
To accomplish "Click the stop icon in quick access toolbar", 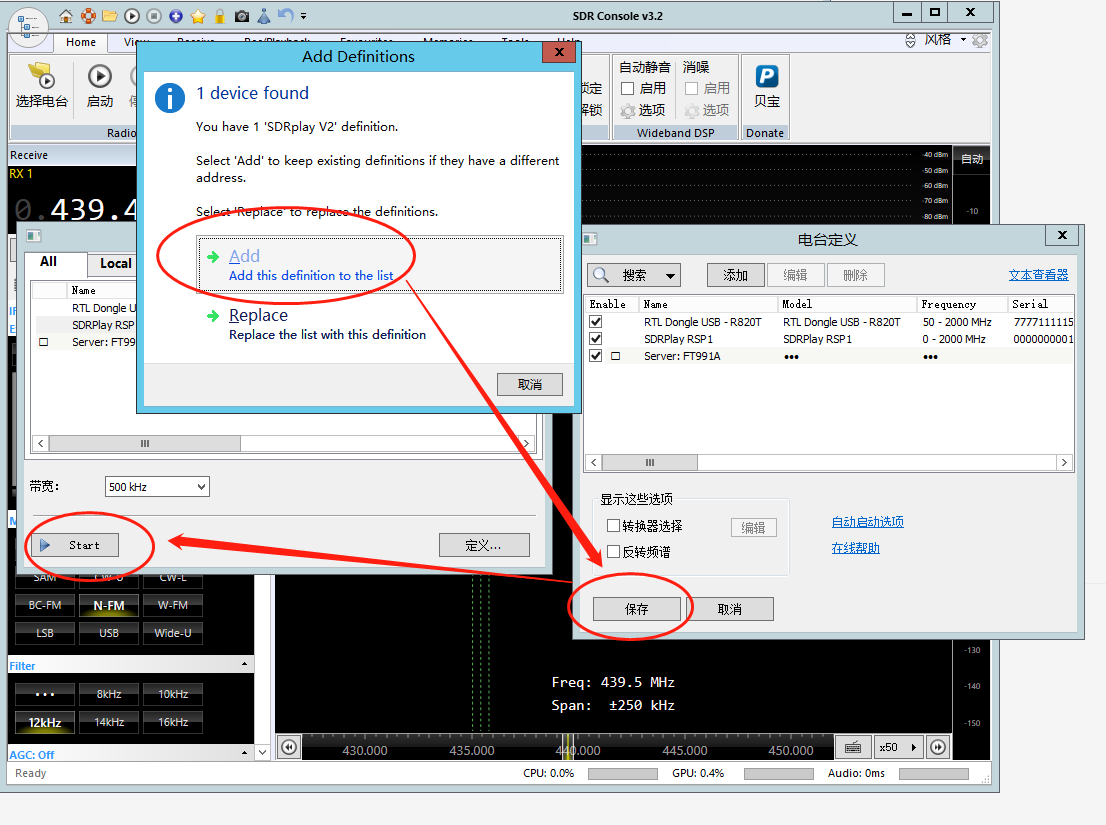I will (x=154, y=16).
